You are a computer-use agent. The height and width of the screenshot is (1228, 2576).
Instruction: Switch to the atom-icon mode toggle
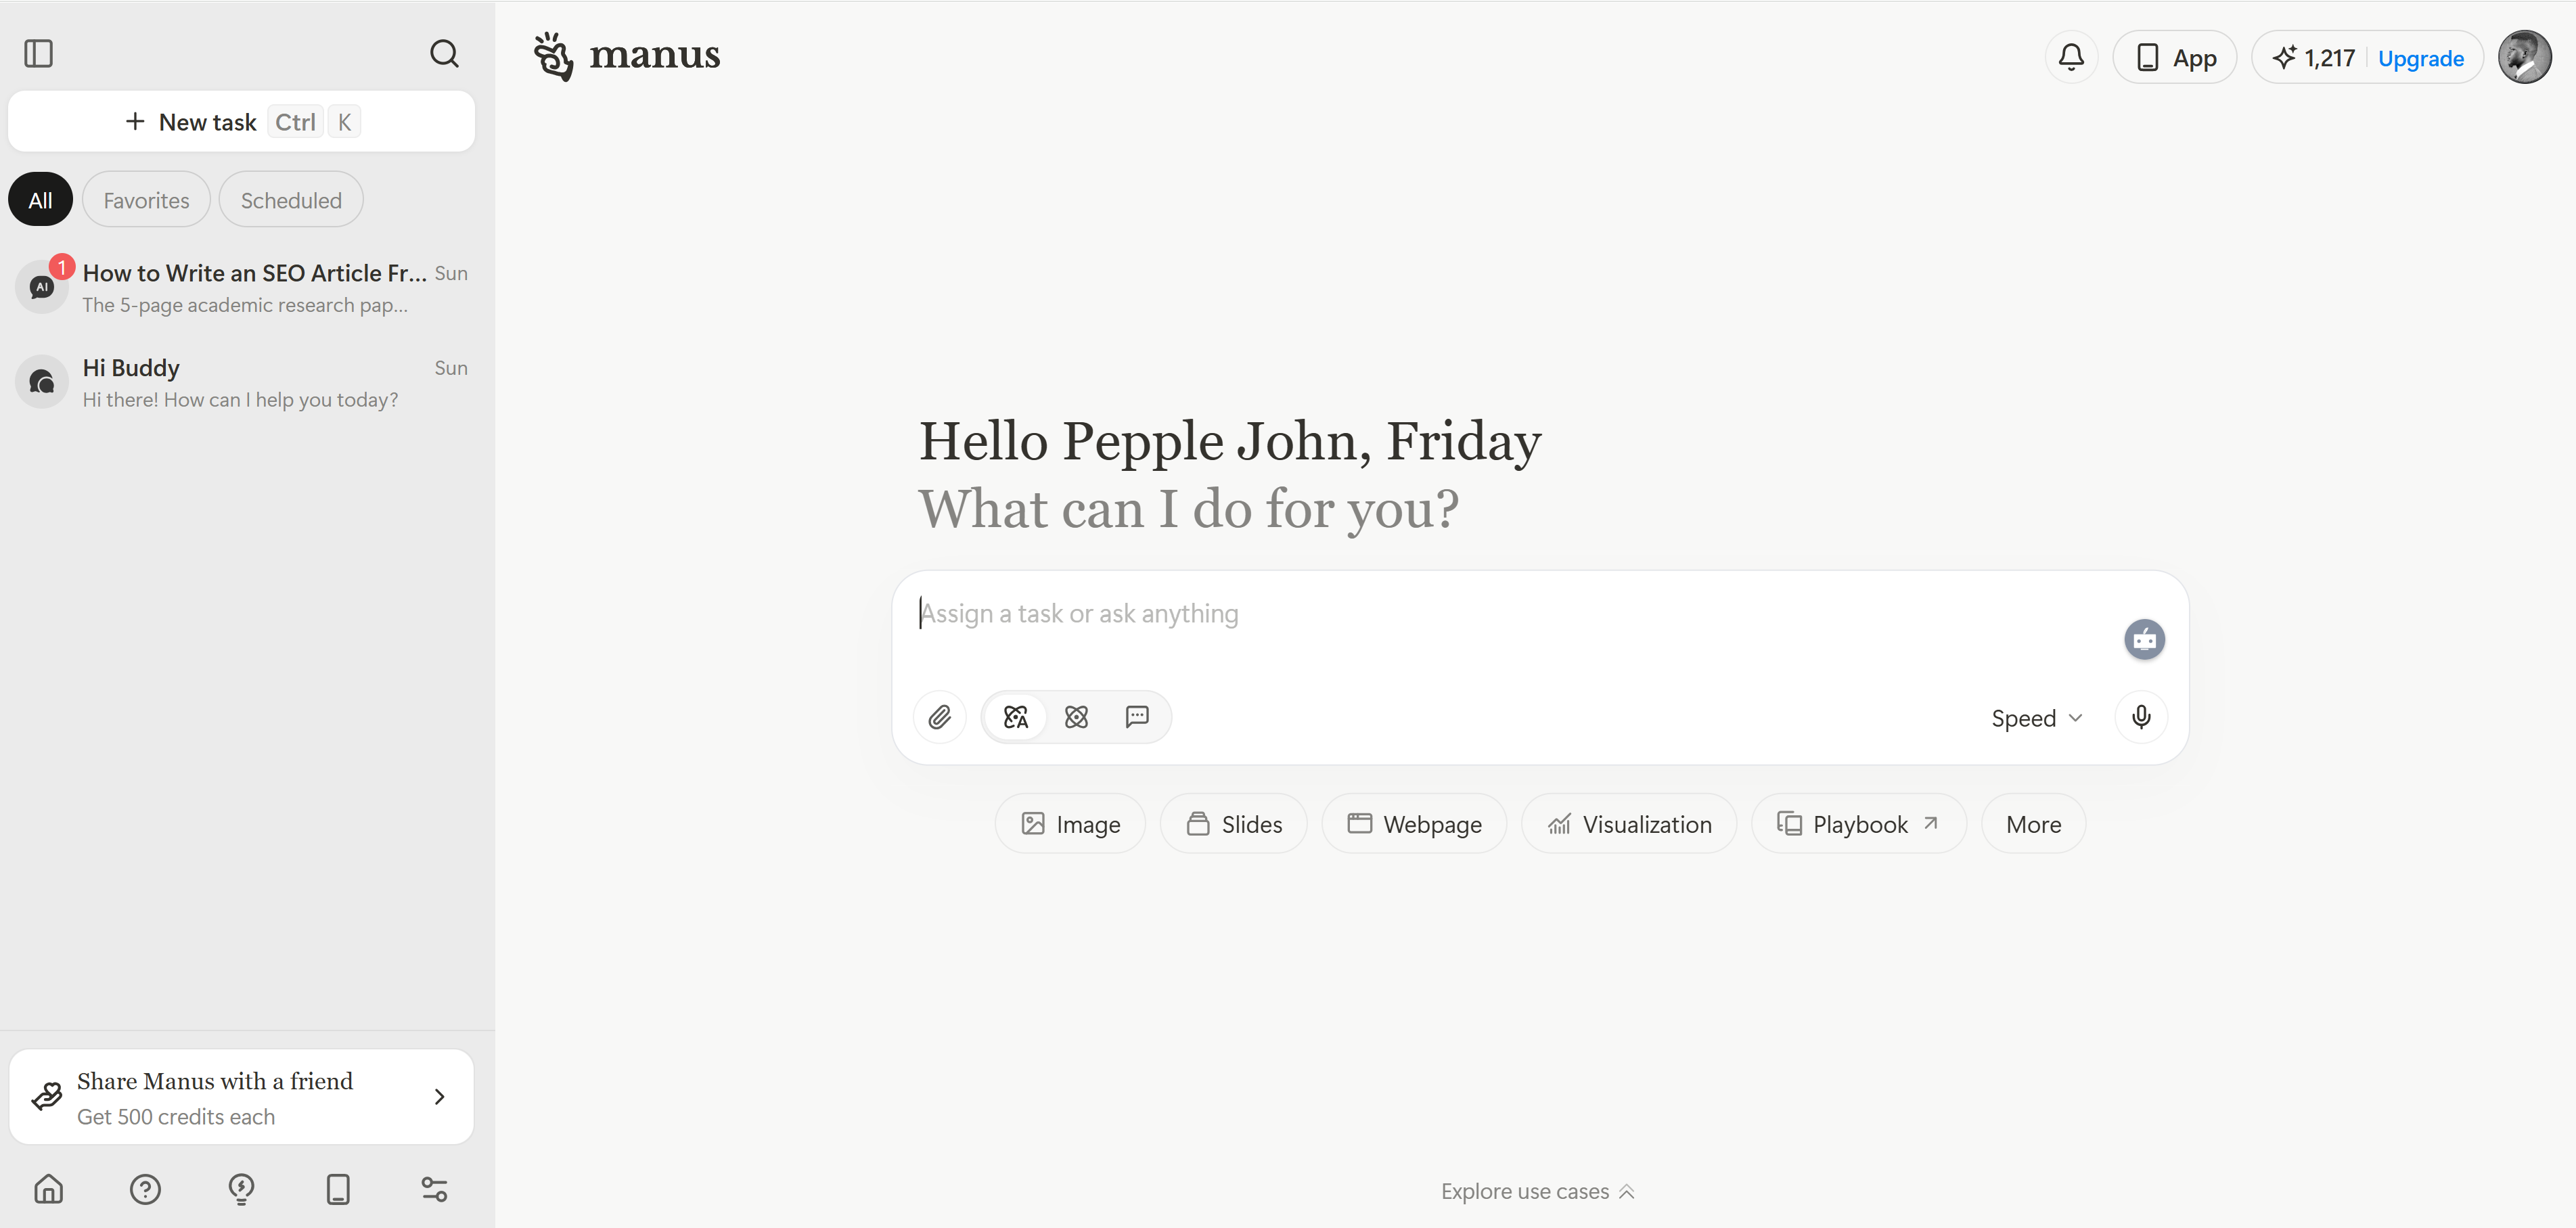tap(1076, 717)
